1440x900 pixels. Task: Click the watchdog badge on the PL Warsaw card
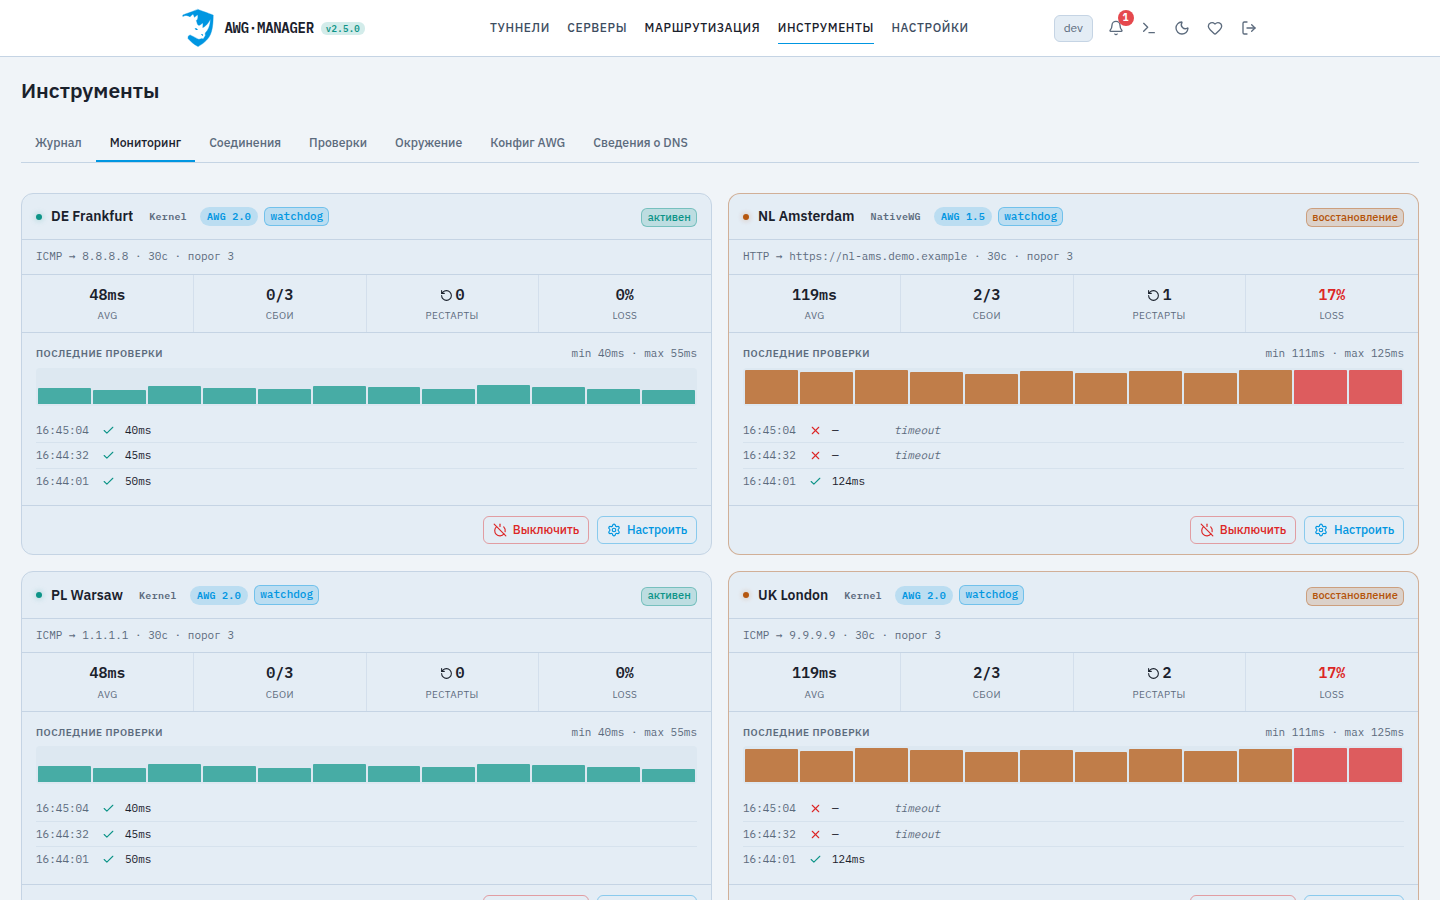point(287,595)
